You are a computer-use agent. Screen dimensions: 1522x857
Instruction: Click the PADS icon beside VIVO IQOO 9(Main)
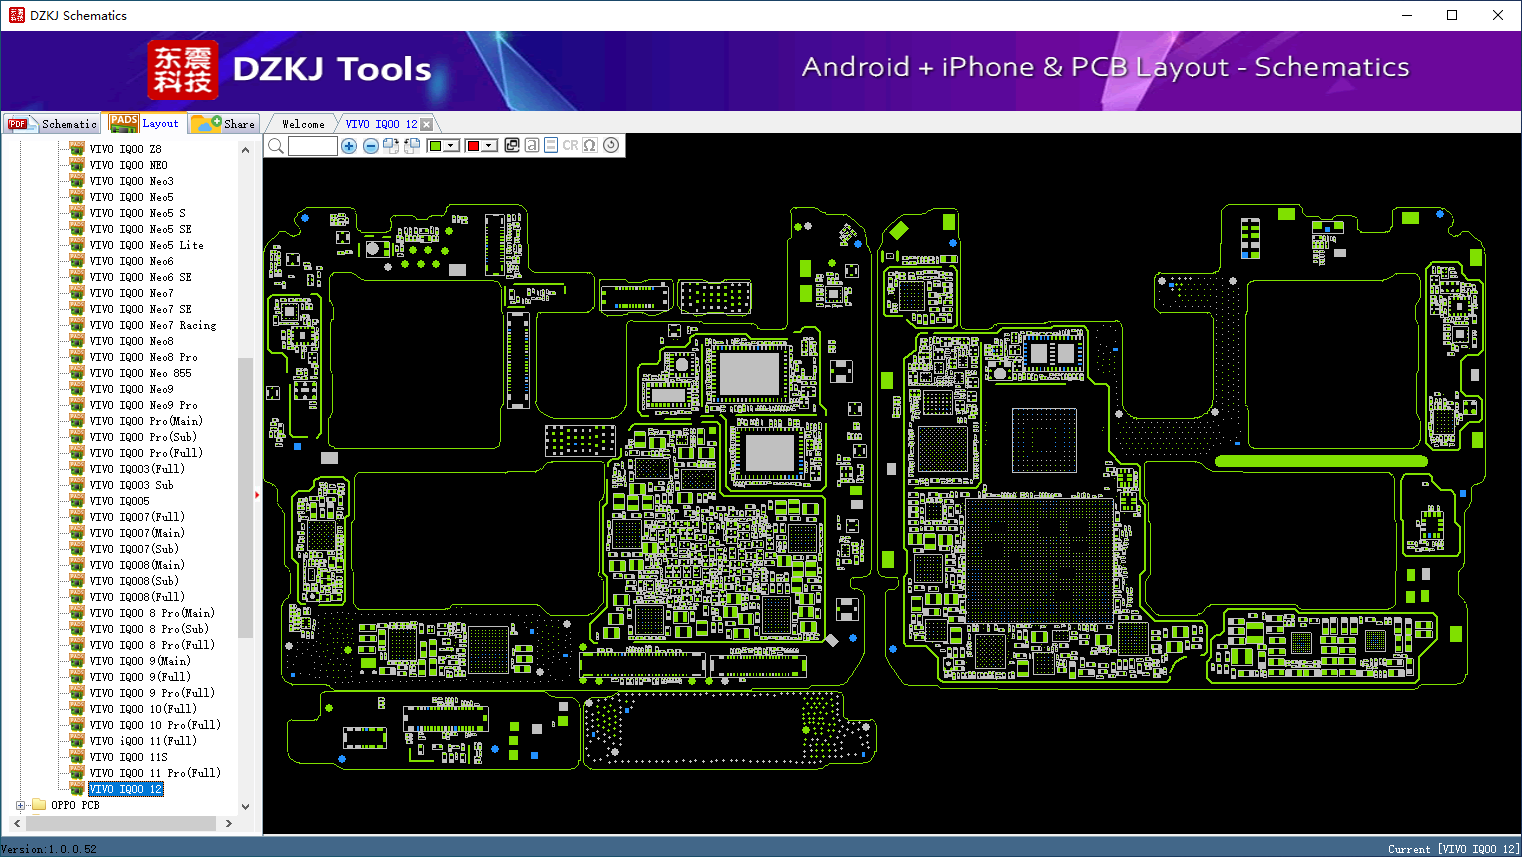[x=77, y=660]
